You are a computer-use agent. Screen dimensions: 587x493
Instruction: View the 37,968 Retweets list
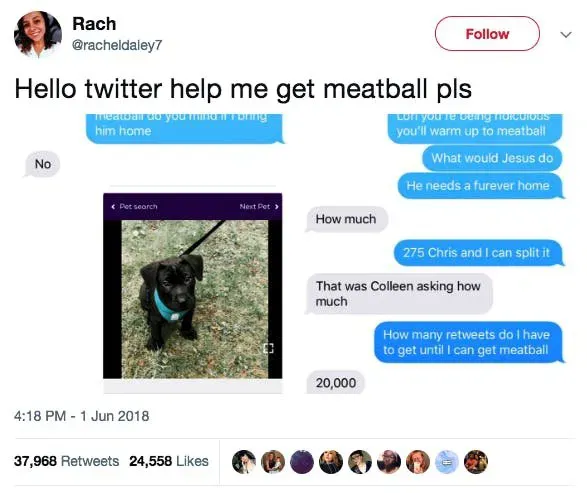click(x=66, y=461)
